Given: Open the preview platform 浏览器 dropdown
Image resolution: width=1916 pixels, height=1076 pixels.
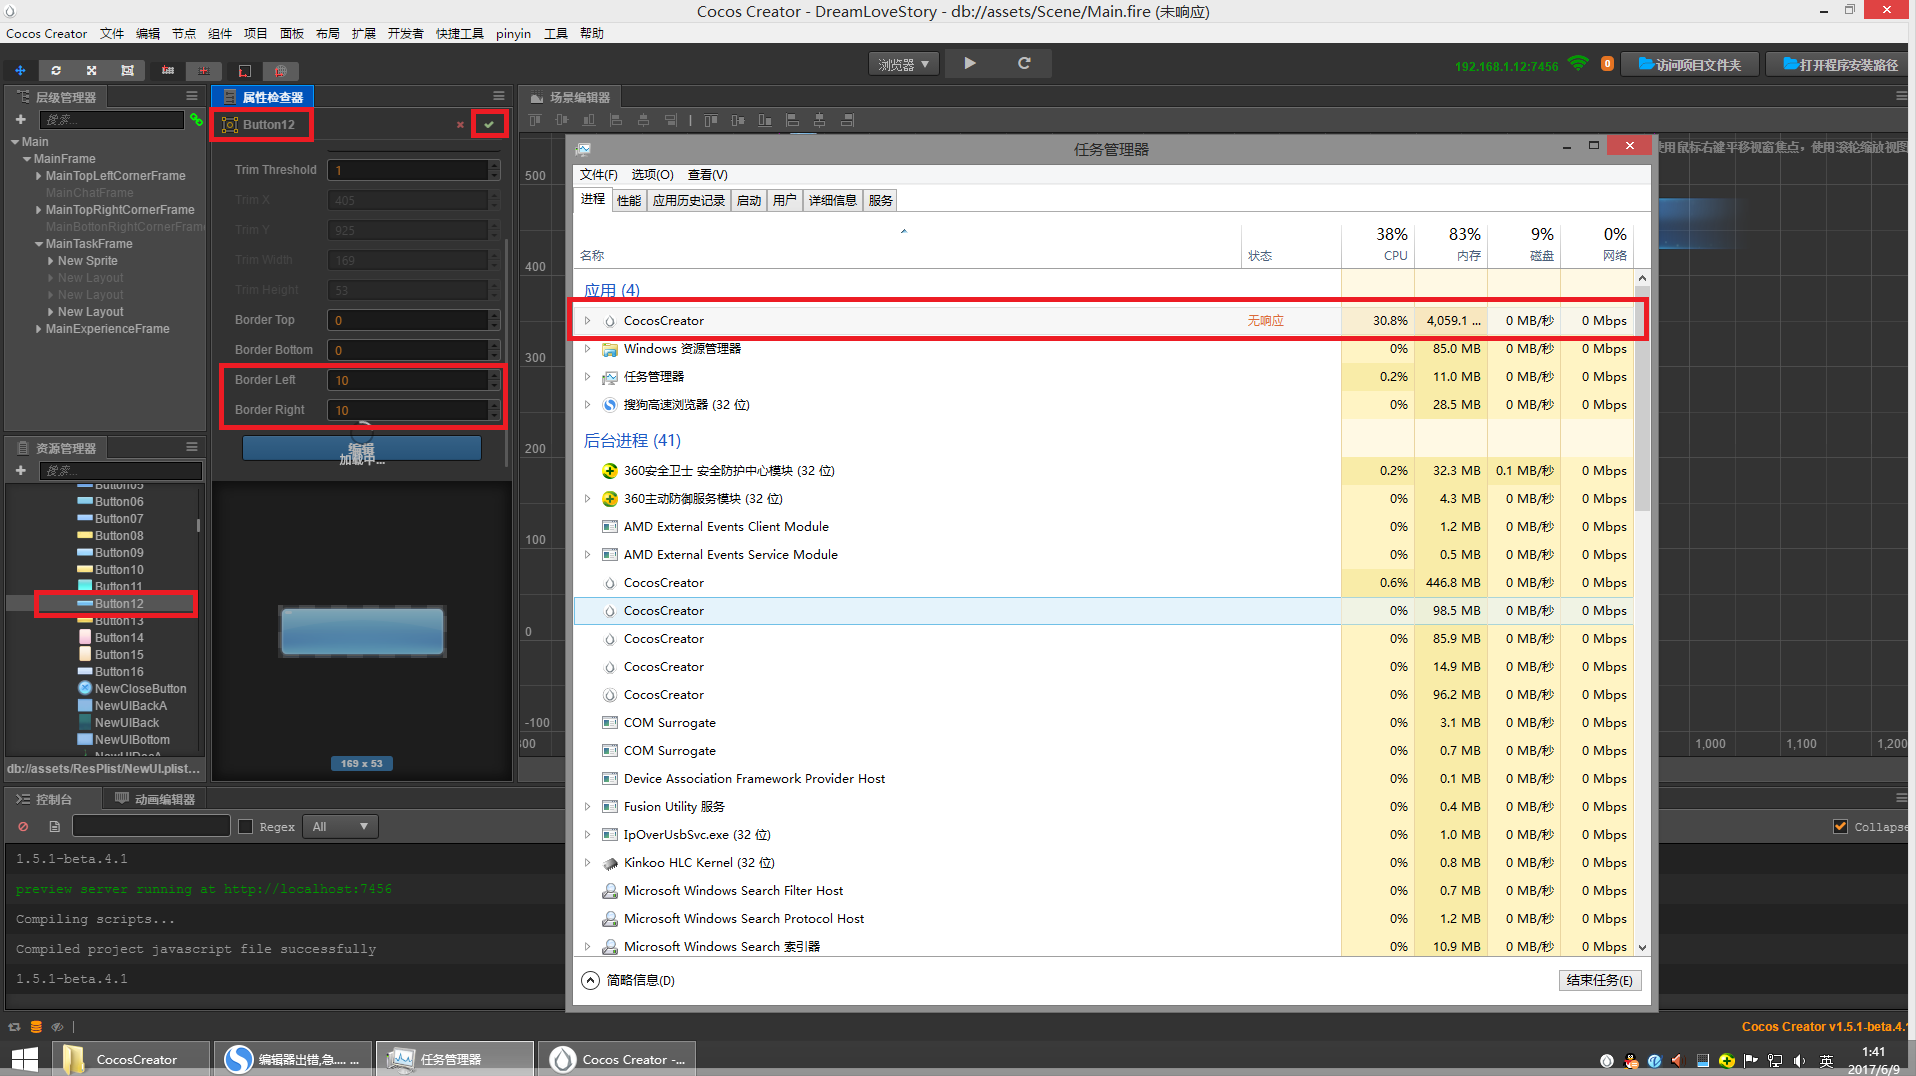Looking at the screenshot, I should pyautogui.click(x=904, y=64).
